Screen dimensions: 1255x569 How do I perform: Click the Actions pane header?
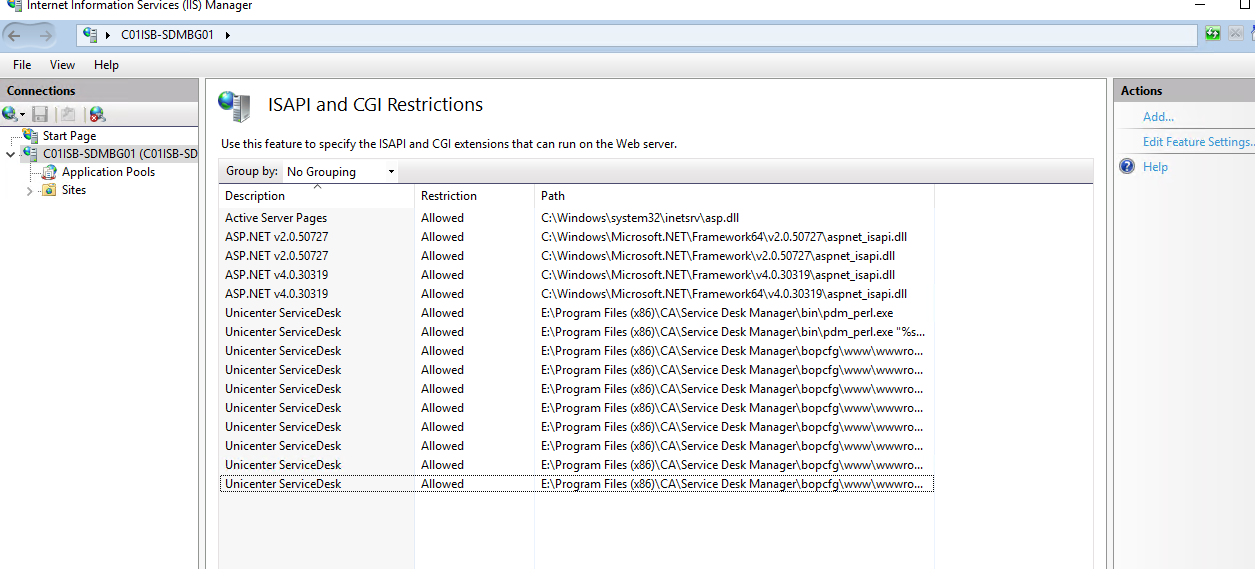click(1184, 90)
